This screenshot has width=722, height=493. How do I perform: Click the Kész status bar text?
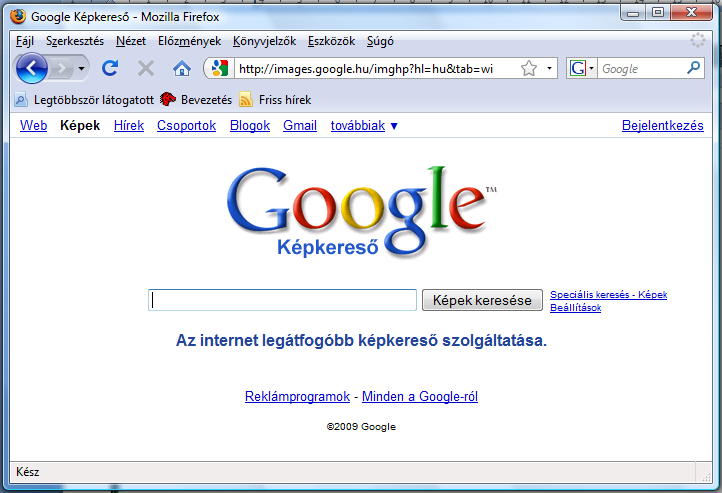(28, 472)
